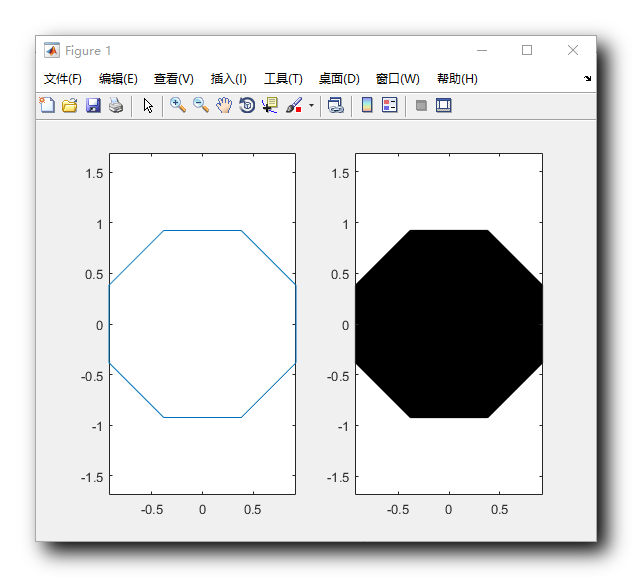
Task: Click the black filled octagon in right plot
Action: (449, 324)
